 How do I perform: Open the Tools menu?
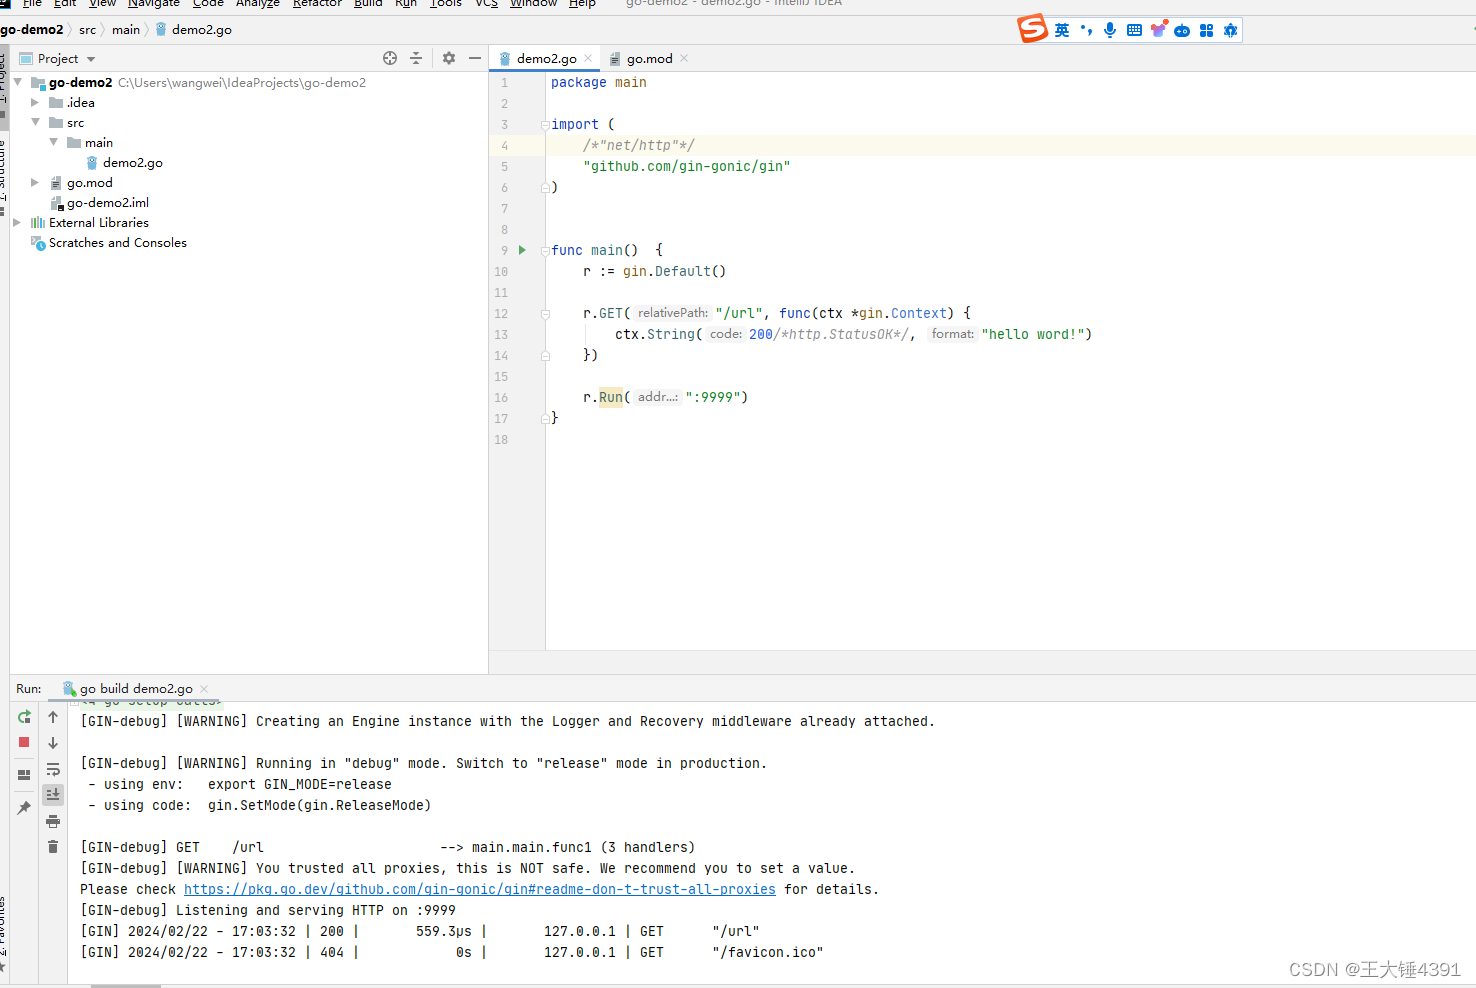point(446,4)
